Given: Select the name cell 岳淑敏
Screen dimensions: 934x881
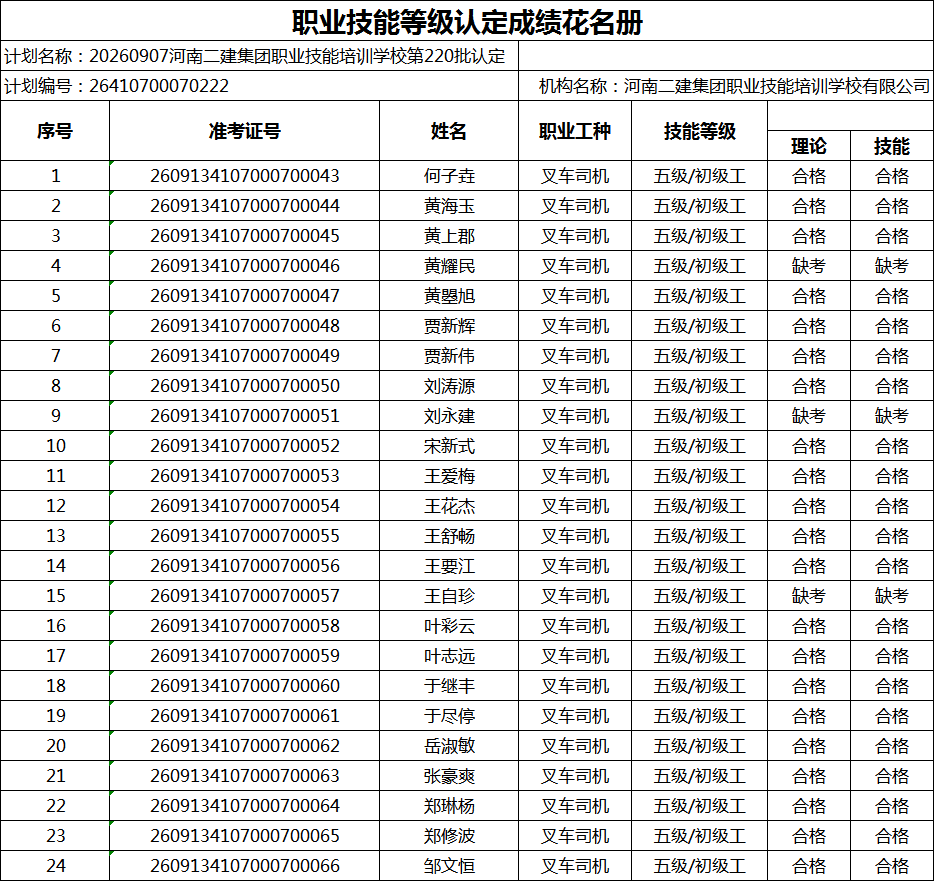Looking at the screenshot, I should click(449, 745).
